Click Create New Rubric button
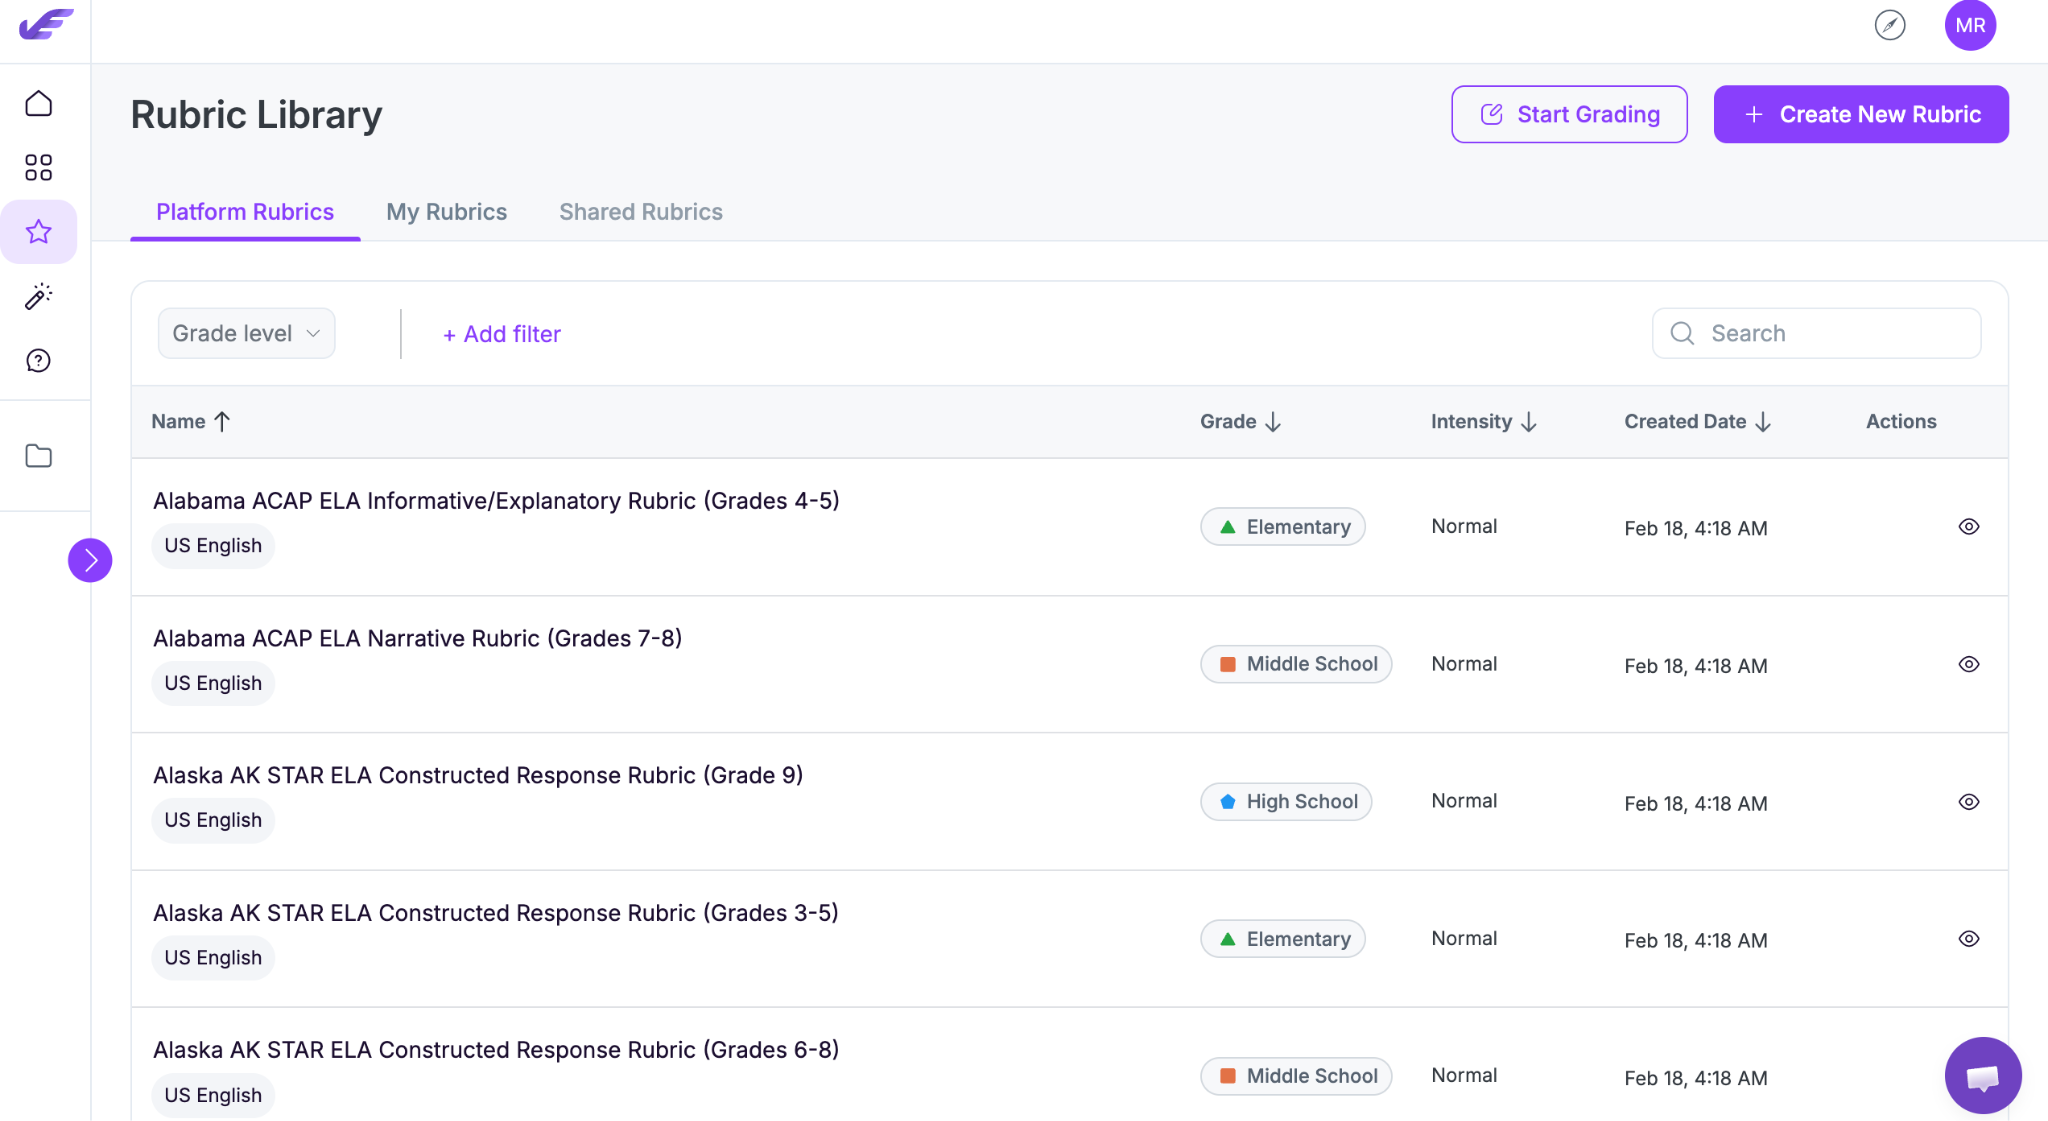 [1861, 114]
